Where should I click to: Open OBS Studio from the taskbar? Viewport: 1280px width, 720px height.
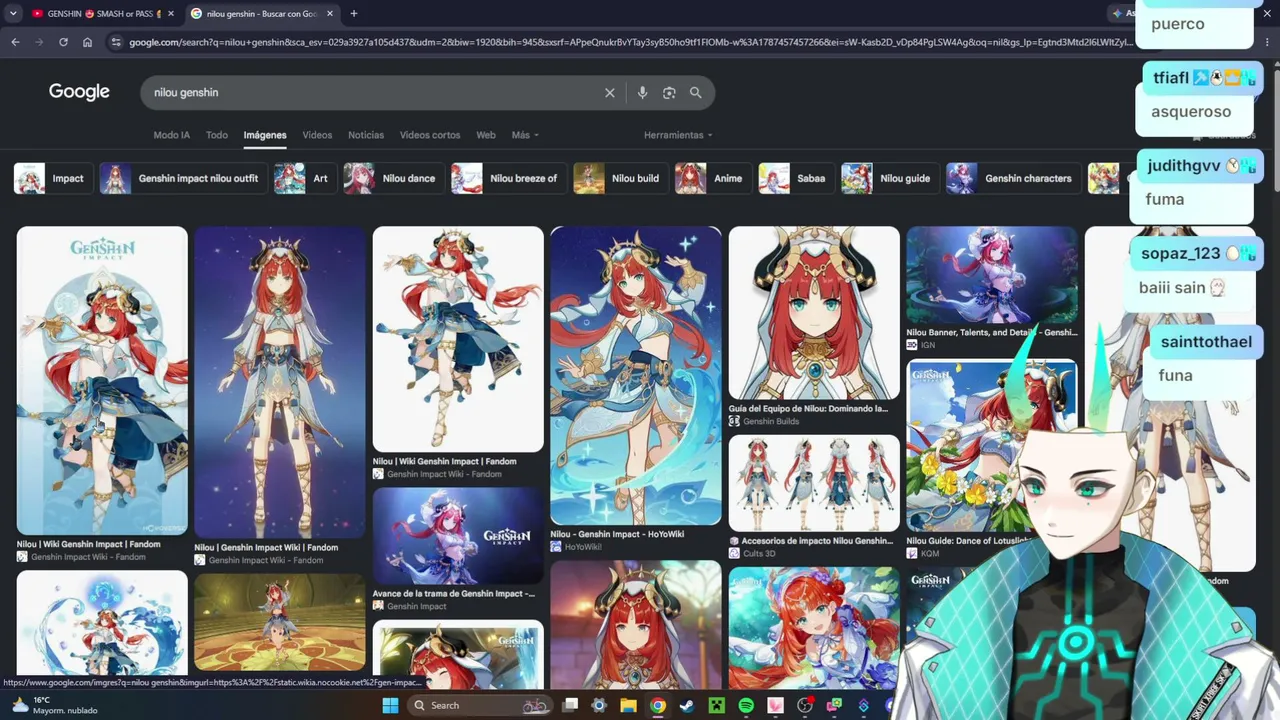point(805,705)
